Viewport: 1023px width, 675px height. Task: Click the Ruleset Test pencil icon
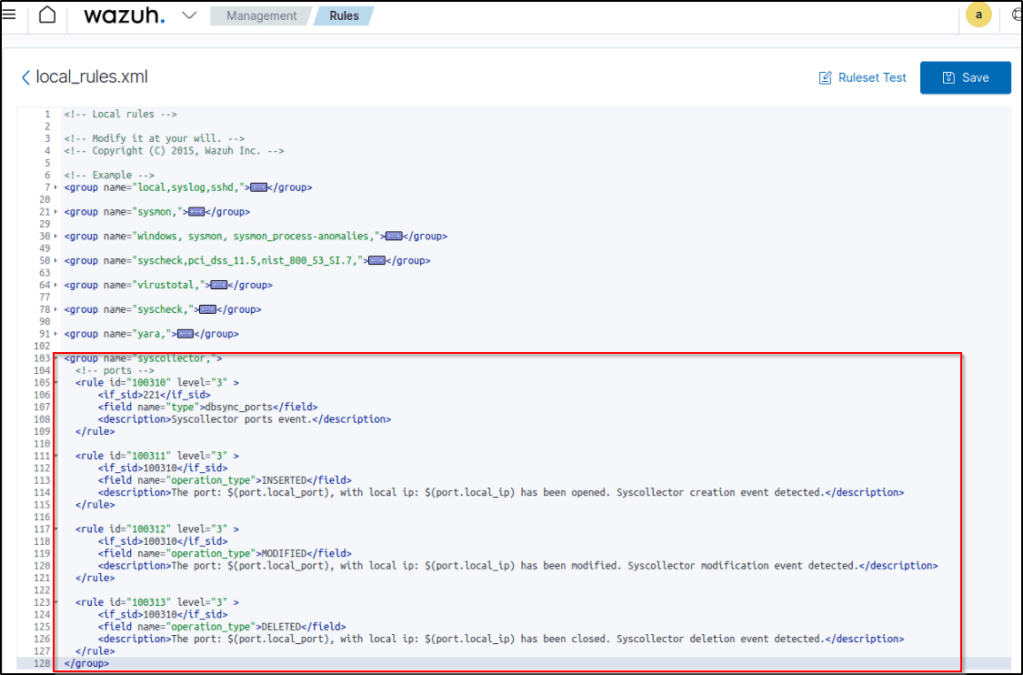(x=825, y=78)
